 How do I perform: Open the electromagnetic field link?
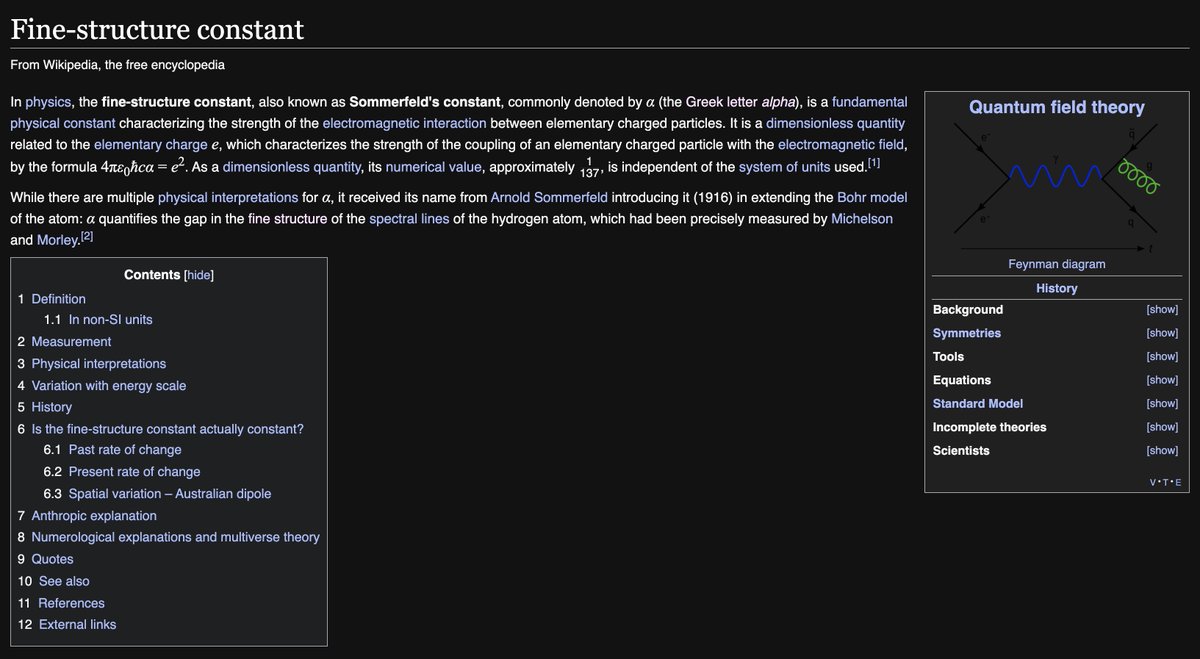[842, 145]
